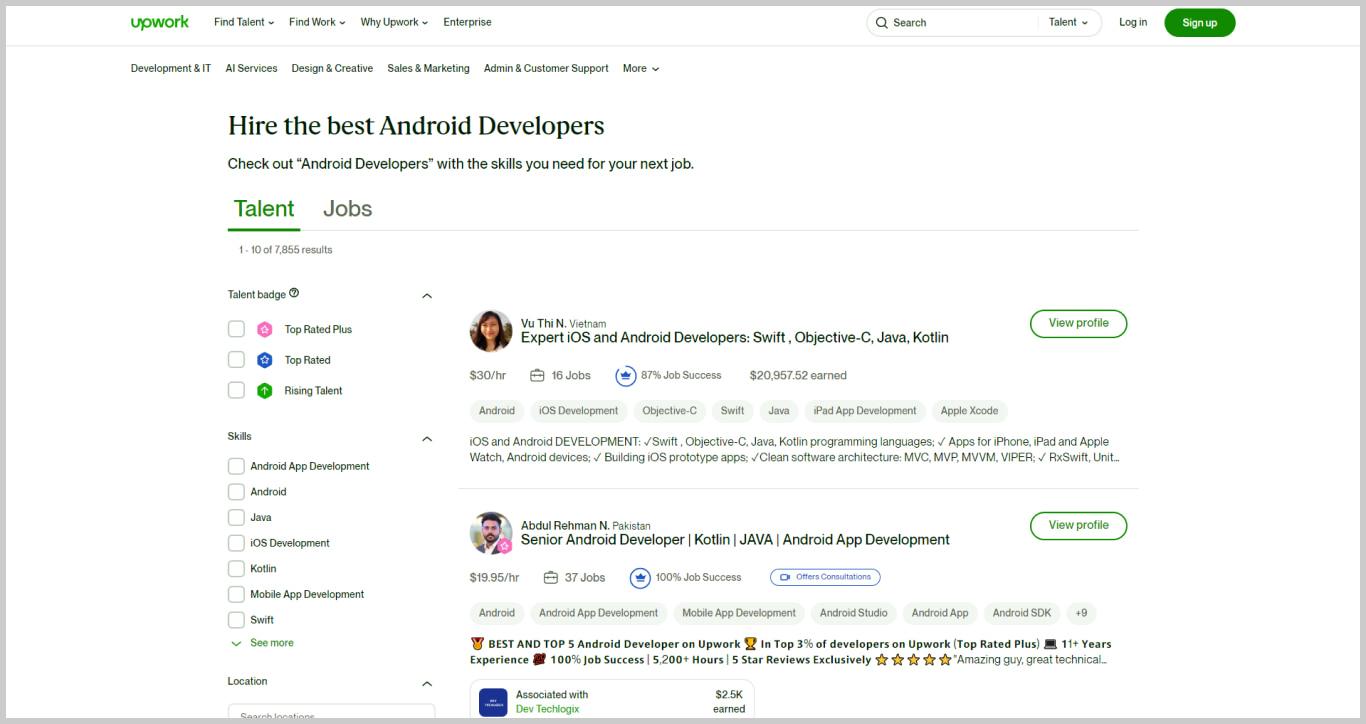Click the Dev Techlogix agency logo
The width and height of the screenshot is (1366, 724).
tap(493, 702)
